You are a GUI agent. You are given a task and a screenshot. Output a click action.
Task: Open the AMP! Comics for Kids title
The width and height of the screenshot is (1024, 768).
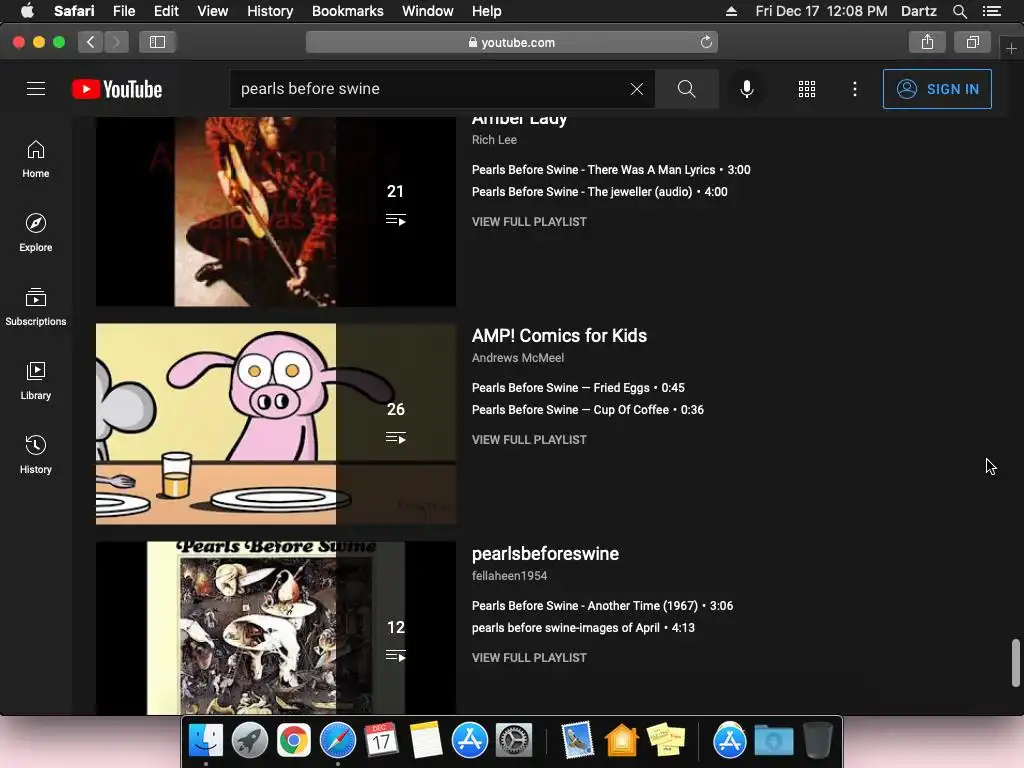coord(559,336)
